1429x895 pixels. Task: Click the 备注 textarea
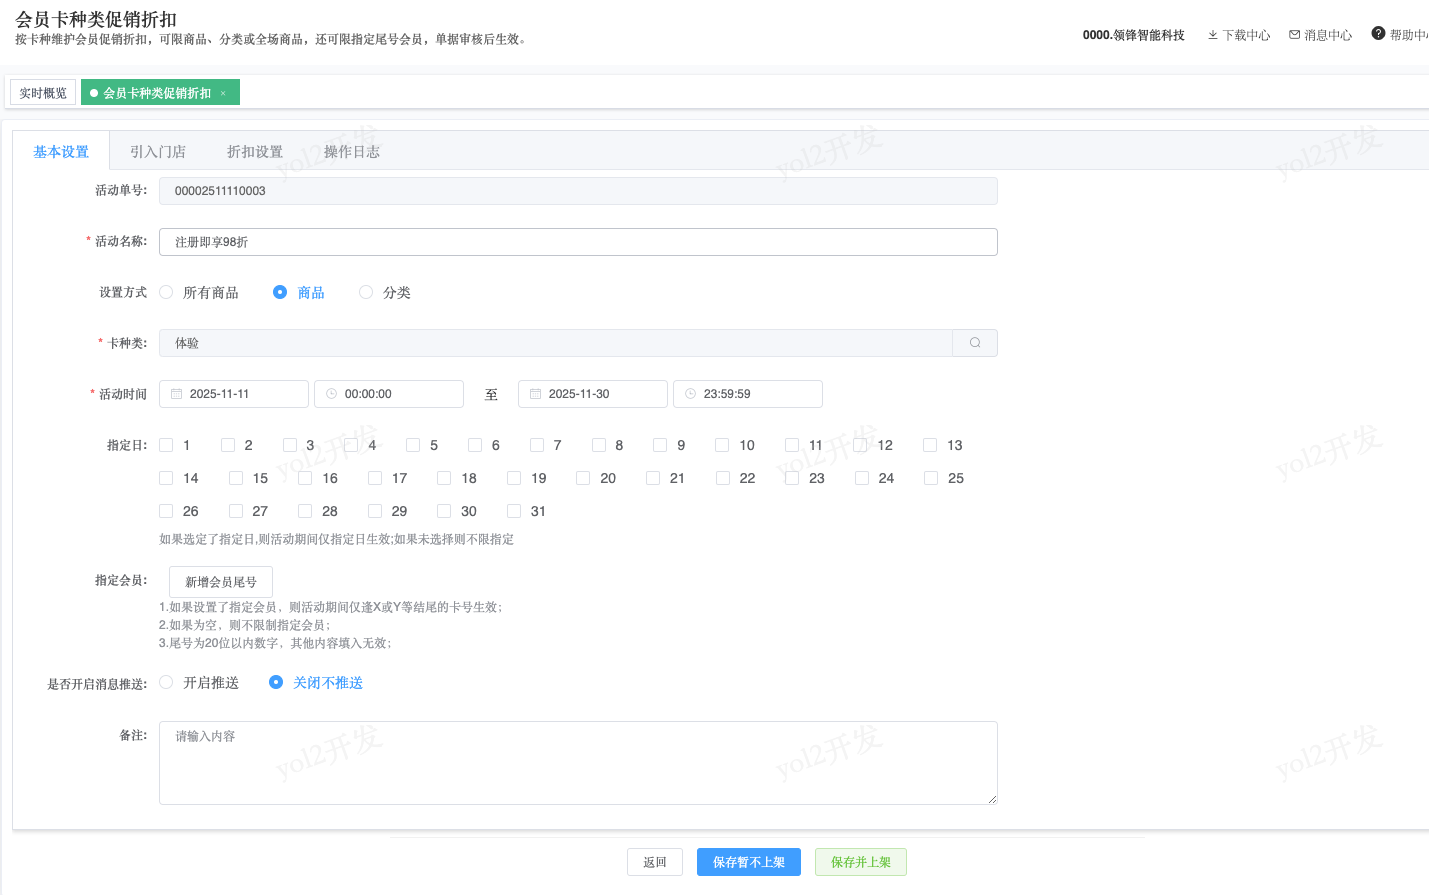[x=578, y=763]
